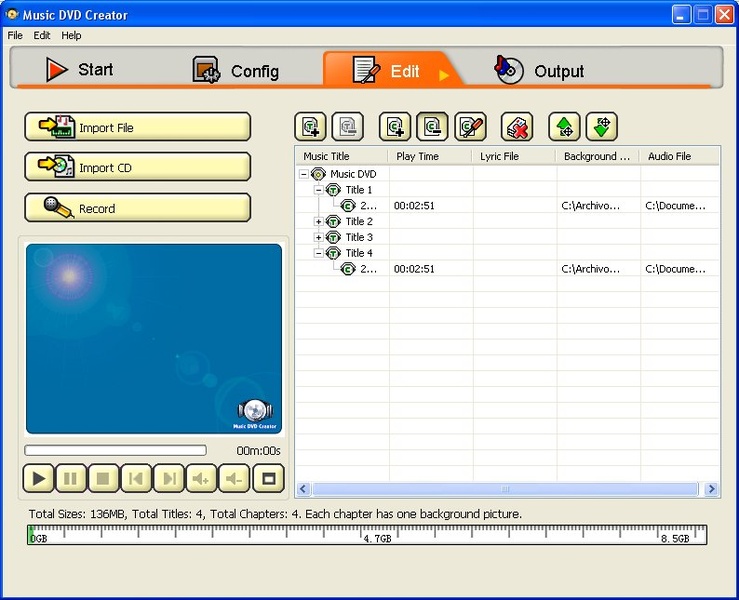Open the File menu

point(15,35)
